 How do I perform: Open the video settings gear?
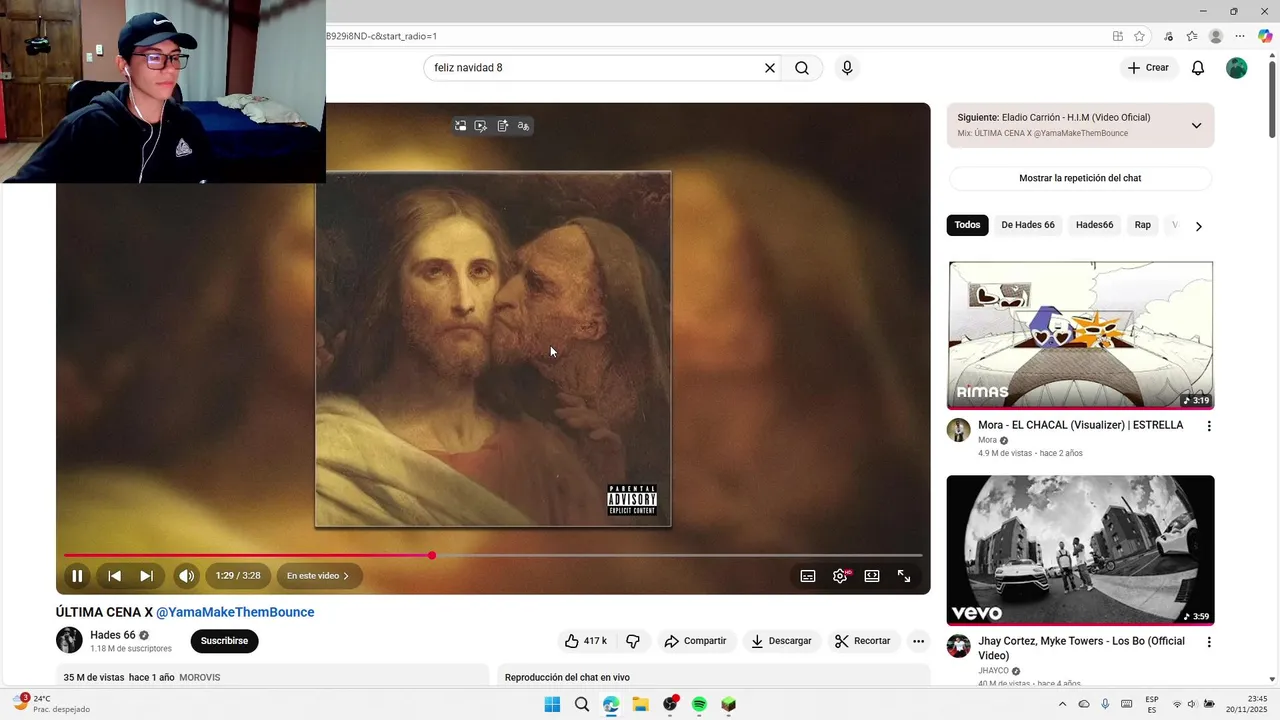coord(840,576)
